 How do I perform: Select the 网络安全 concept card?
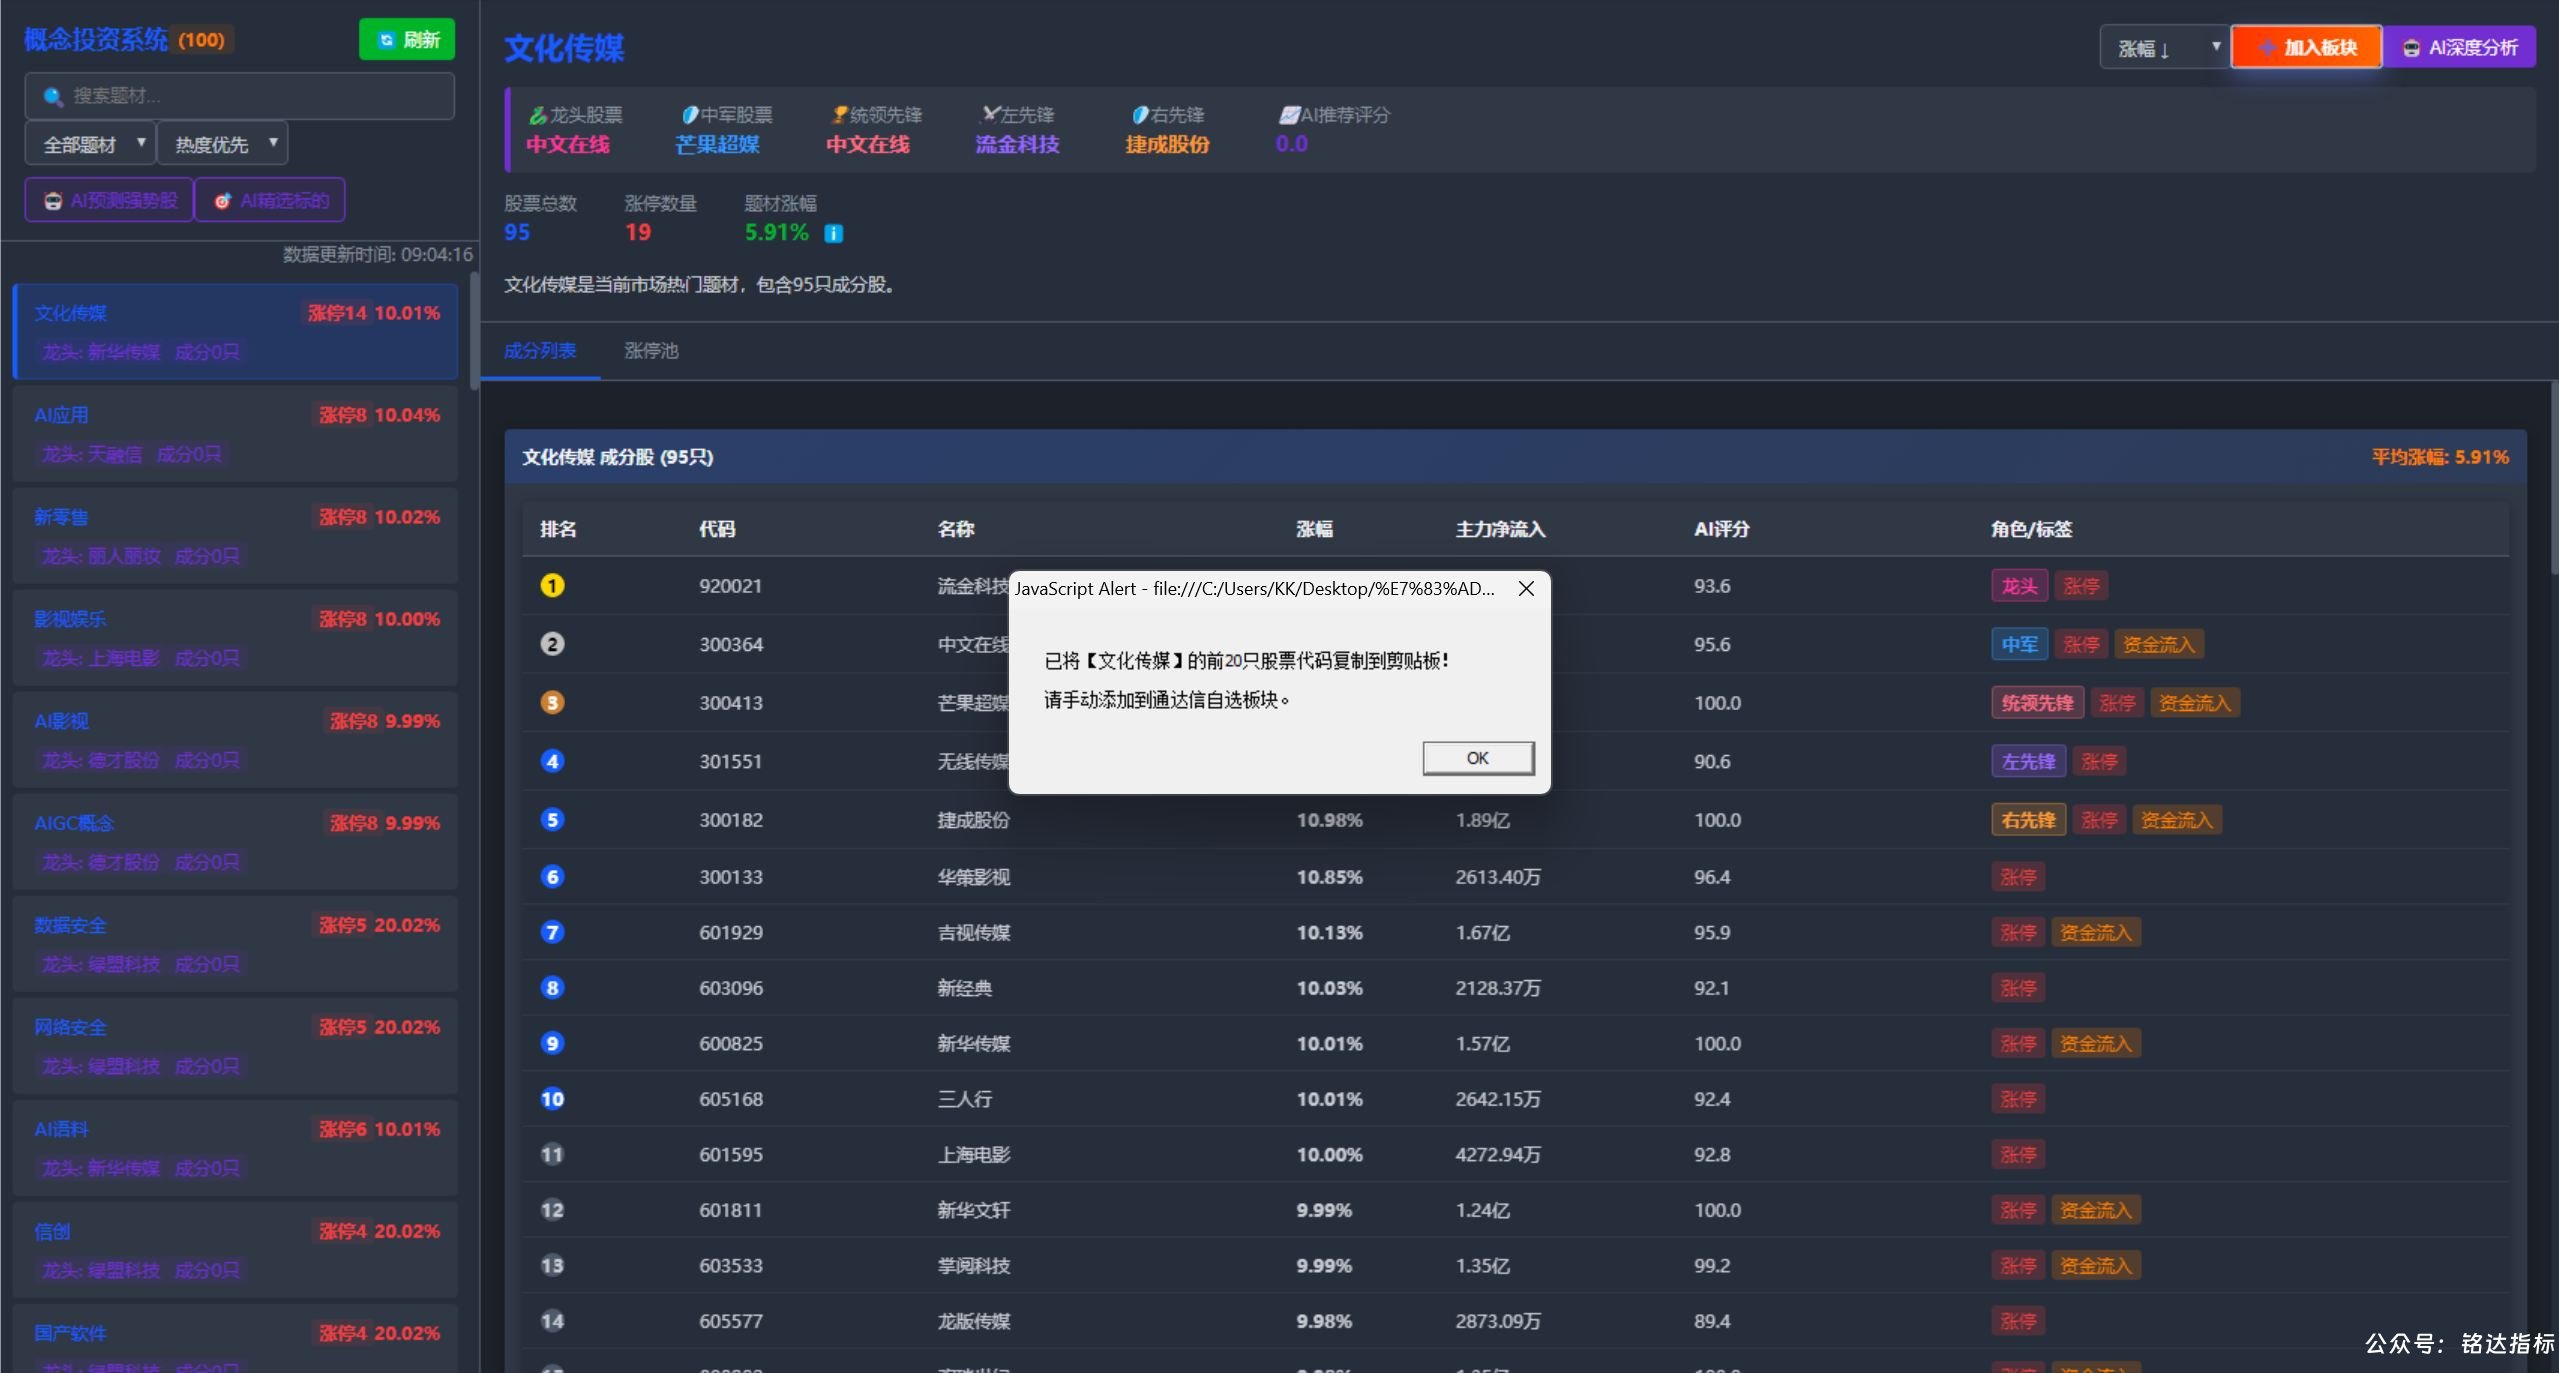pyautogui.click(x=236, y=1046)
